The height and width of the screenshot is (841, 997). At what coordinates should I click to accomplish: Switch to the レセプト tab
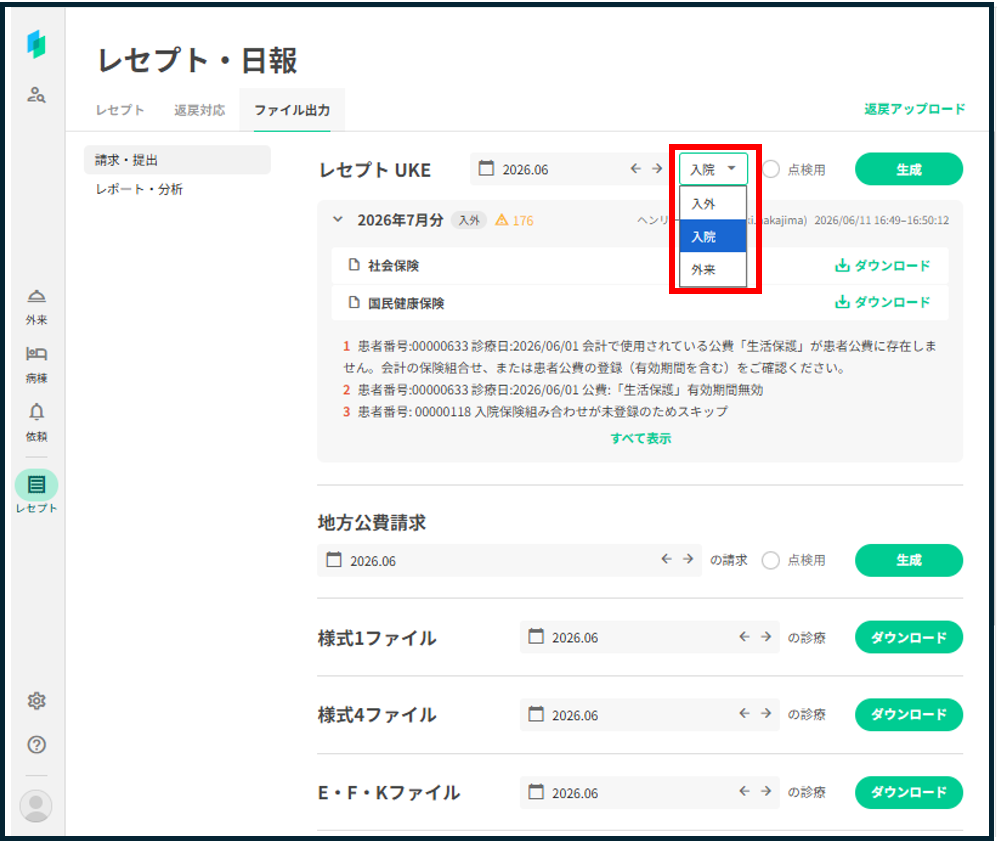pos(120,110)
